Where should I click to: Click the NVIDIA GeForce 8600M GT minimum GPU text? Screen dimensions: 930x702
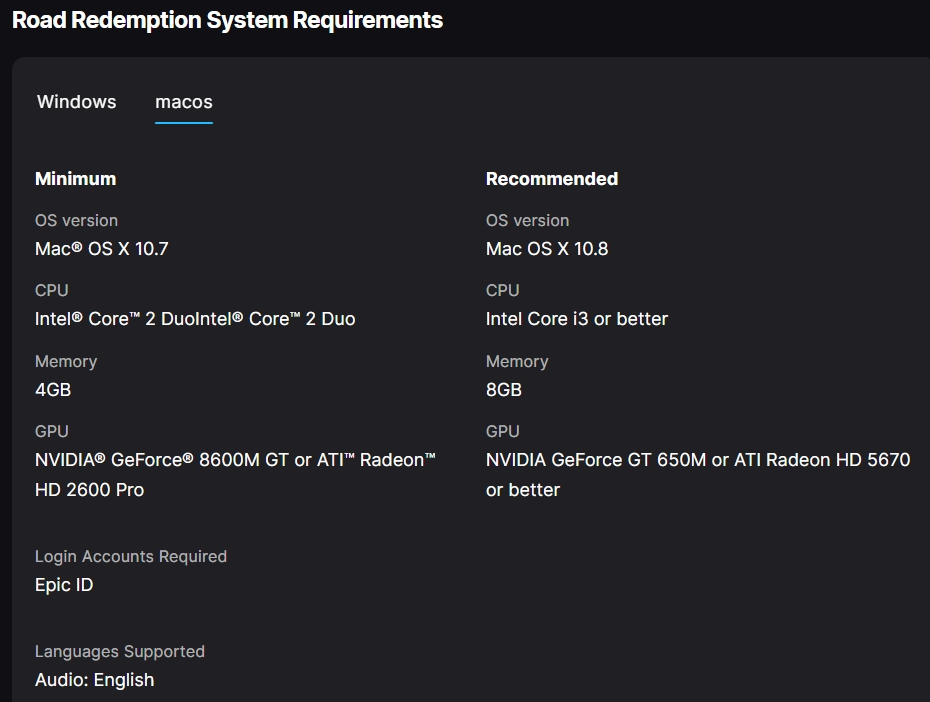click(x=235, y=474)
